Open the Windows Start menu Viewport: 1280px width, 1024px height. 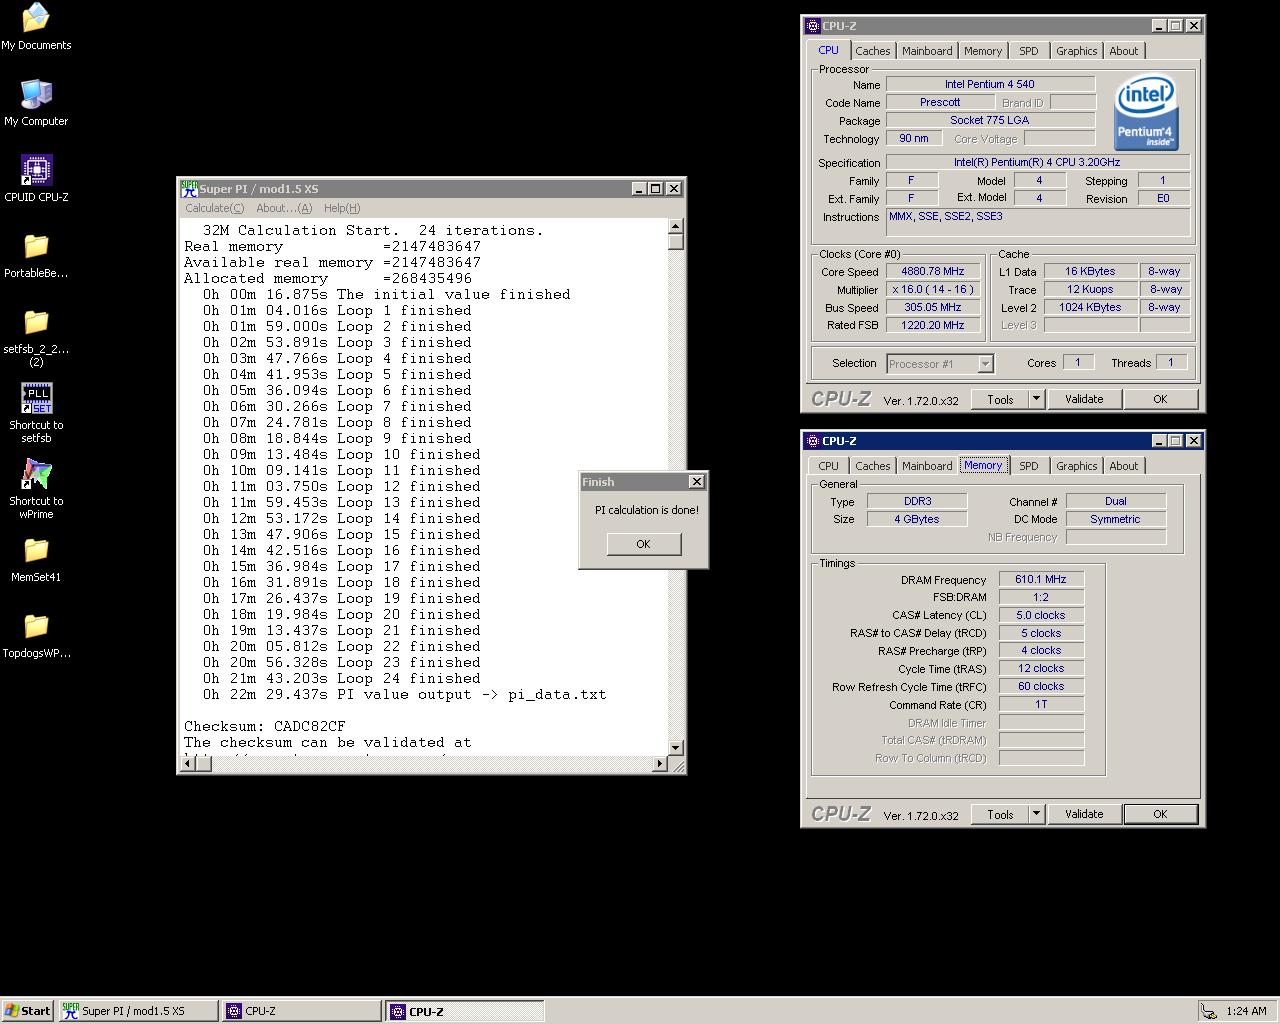coord(28,1011)
